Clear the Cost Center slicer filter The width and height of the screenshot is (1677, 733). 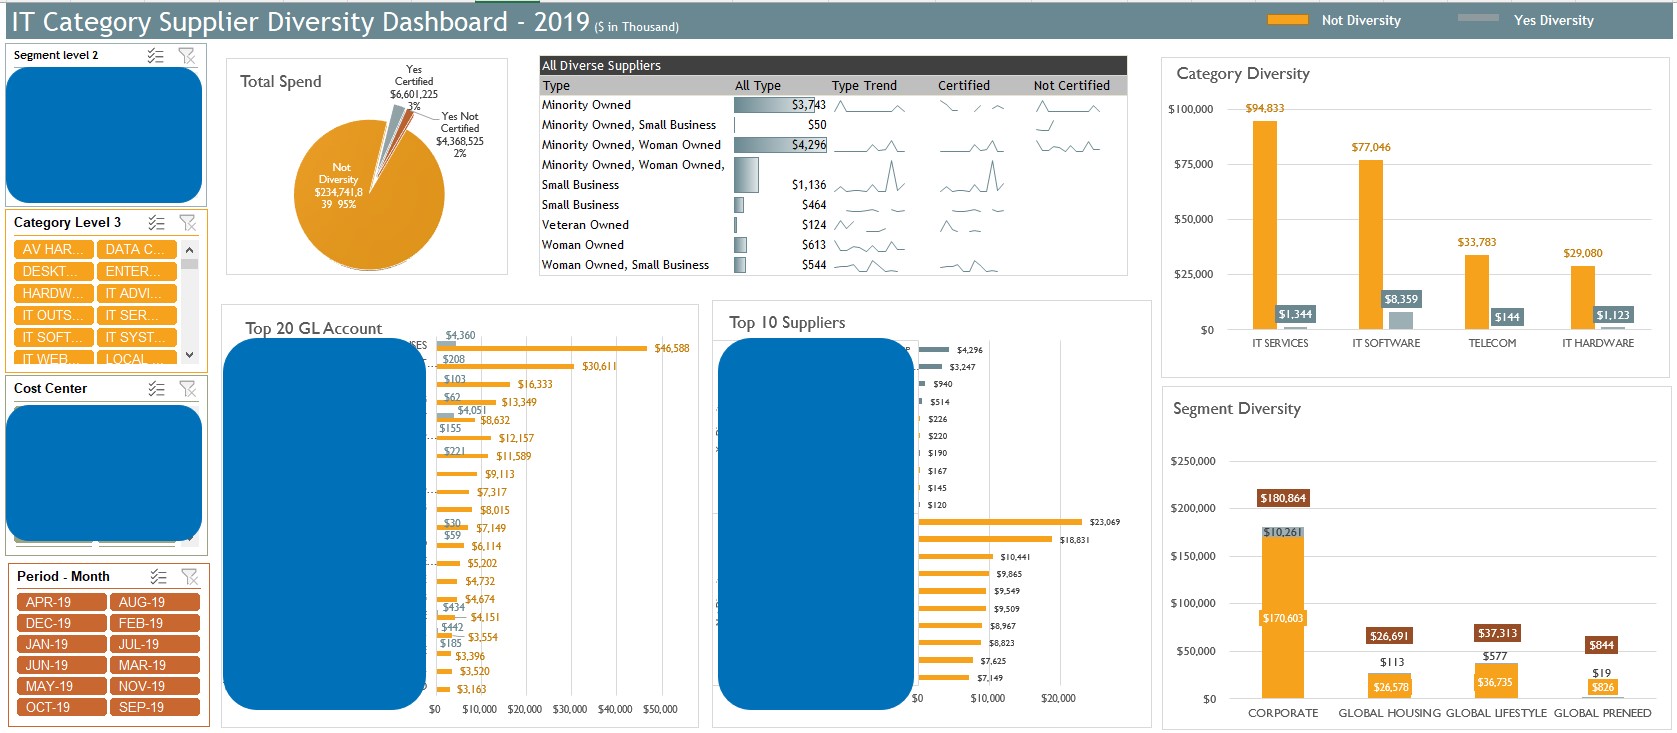pyautogui.click(x=188, y=389)
